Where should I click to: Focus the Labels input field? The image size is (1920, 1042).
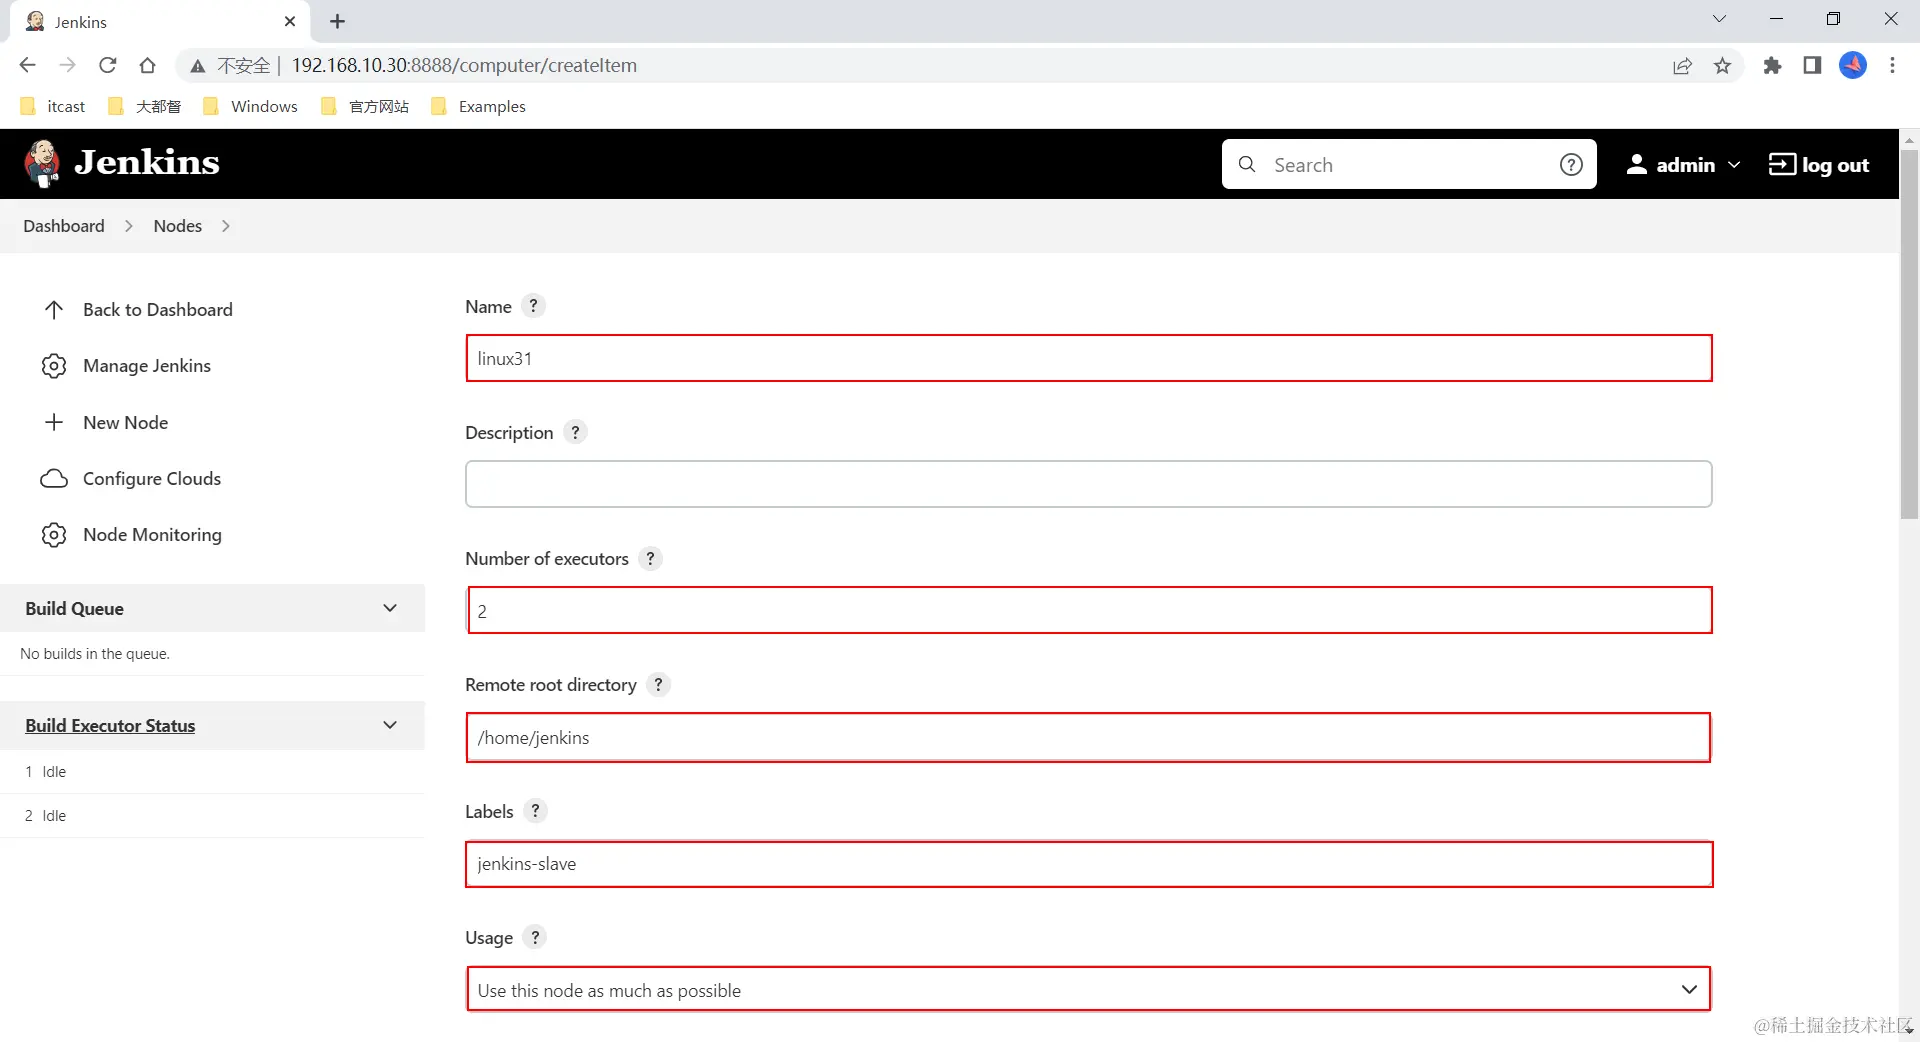pyautogui.click(x=1089, y=864)
